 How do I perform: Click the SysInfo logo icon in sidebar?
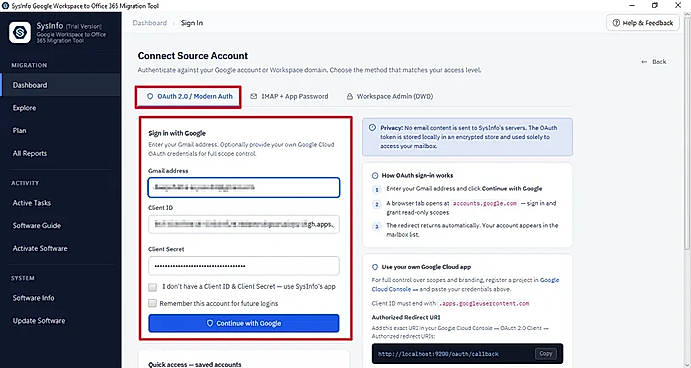pos(20,33)
